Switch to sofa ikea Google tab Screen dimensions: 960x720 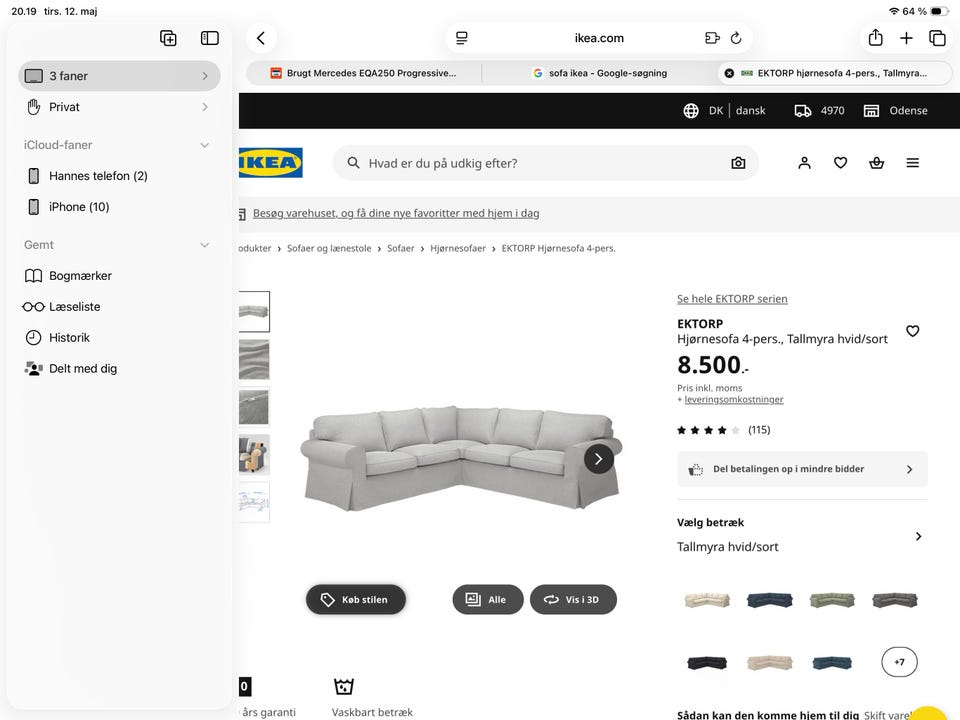600,73
